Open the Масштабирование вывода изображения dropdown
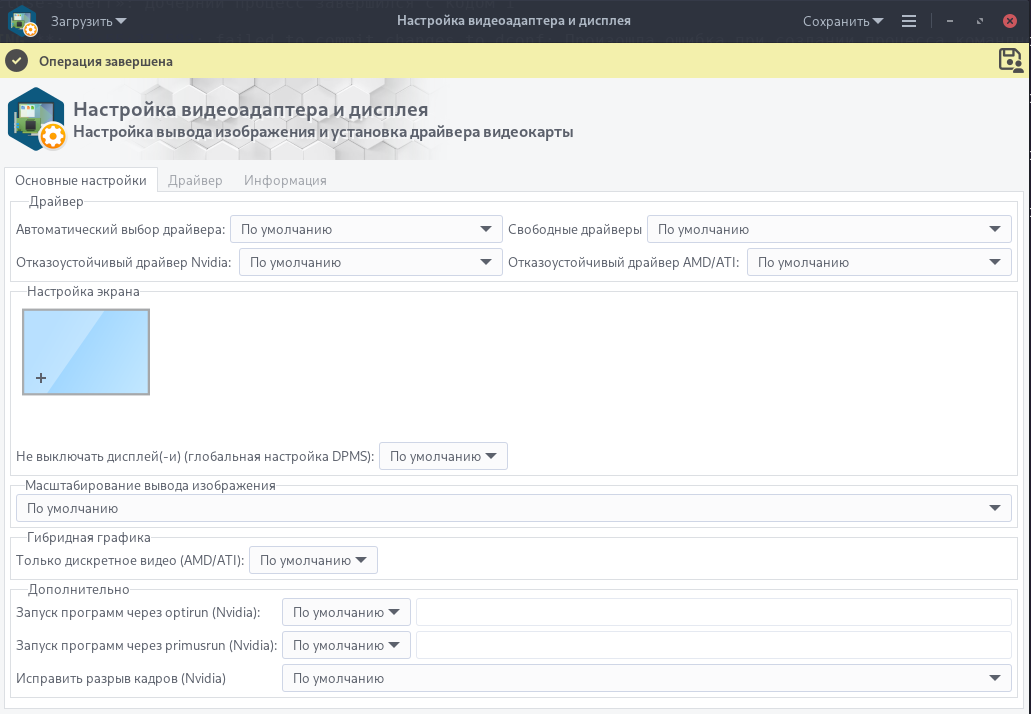 pyautogui.click(x=513, y=508)
